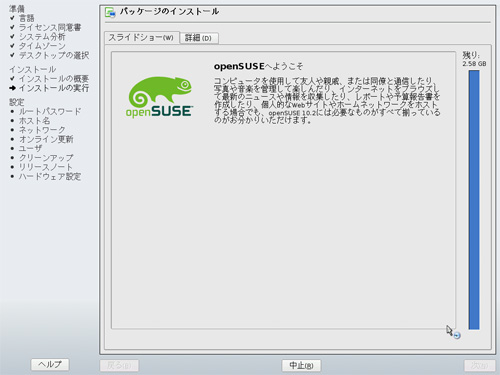This screenshot has width=500, height=375.
Task: Click the checkmark next to 言語
Action: coord(12,18)
